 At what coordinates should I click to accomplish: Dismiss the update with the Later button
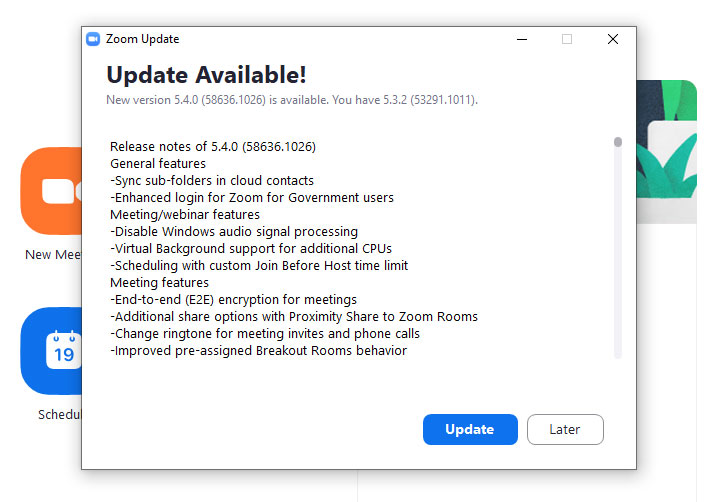pyautogui.click(x=565, y=429)
